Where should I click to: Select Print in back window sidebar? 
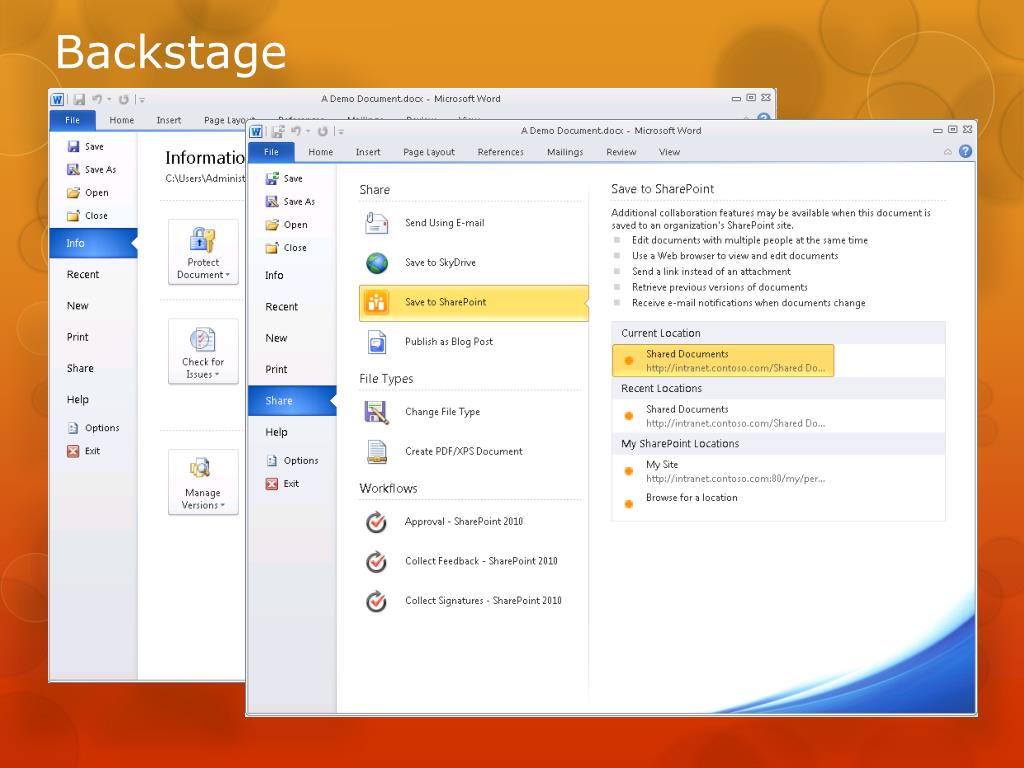click(93, 338)
